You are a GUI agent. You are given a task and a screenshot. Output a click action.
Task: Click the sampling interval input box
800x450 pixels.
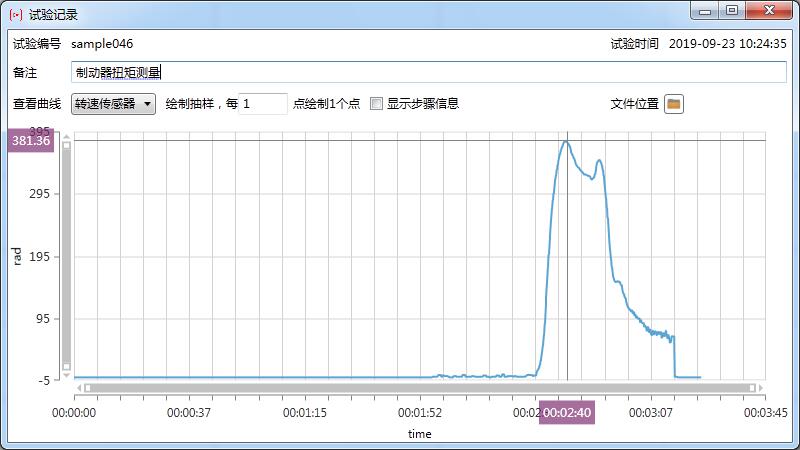point(263,104)
